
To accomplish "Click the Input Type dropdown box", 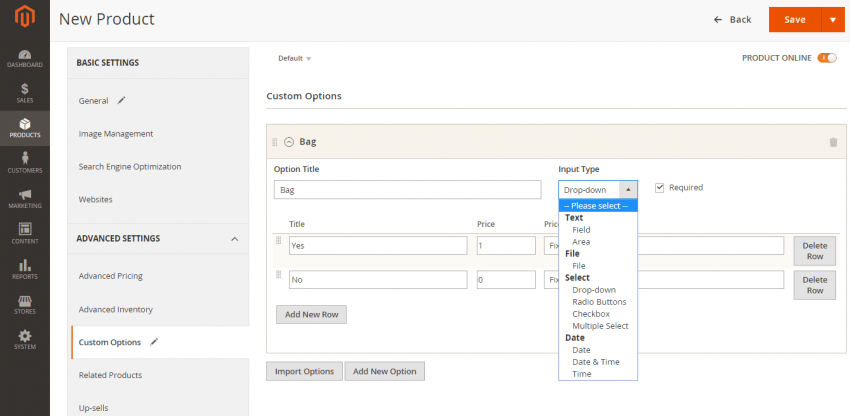I will [x=598, y=190].
